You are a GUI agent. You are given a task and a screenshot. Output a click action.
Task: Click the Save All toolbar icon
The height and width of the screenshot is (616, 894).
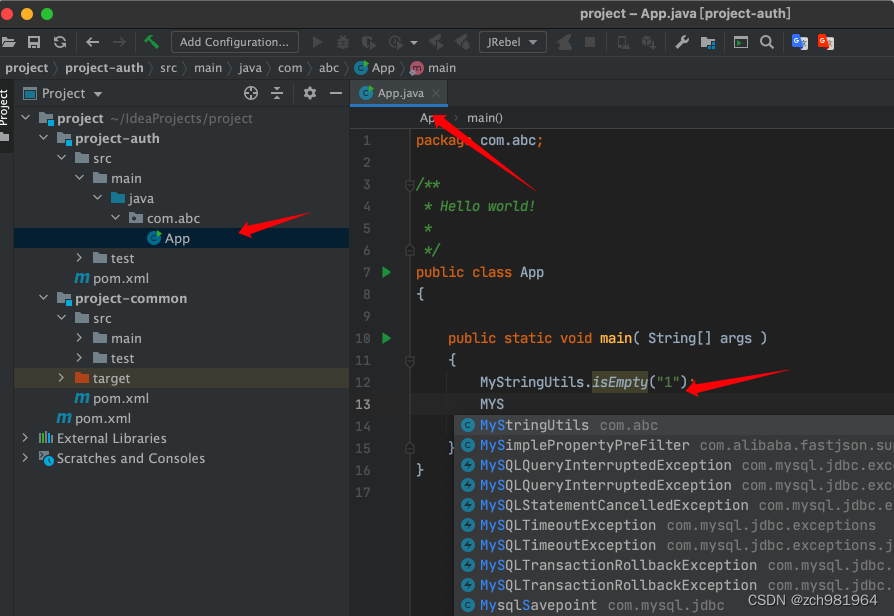[x=34, y=42]
